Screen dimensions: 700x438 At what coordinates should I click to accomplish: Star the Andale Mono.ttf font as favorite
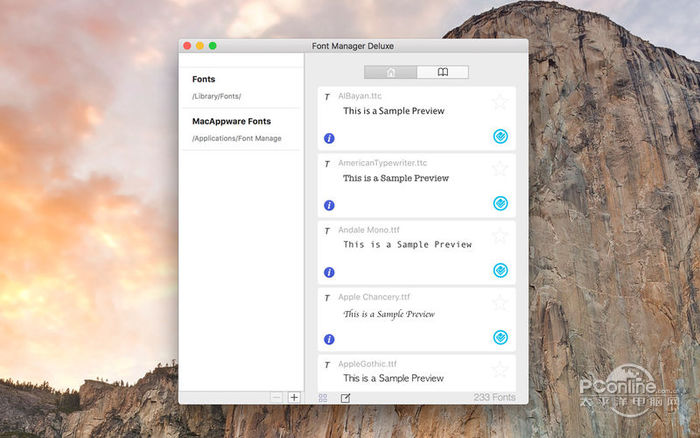pos(500,235)
